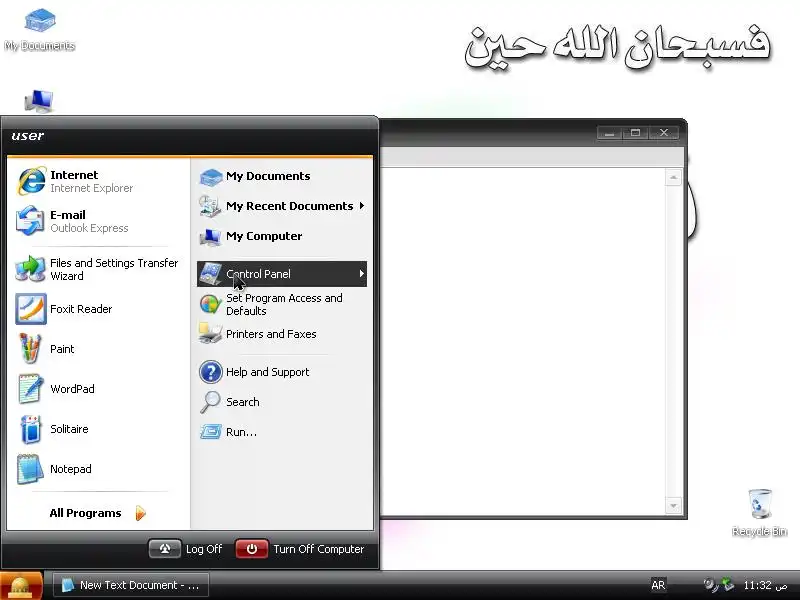Viewport: 800px width, 600px height.
Task: Start the Solitaire icon
Action: (x=31, y=429)
